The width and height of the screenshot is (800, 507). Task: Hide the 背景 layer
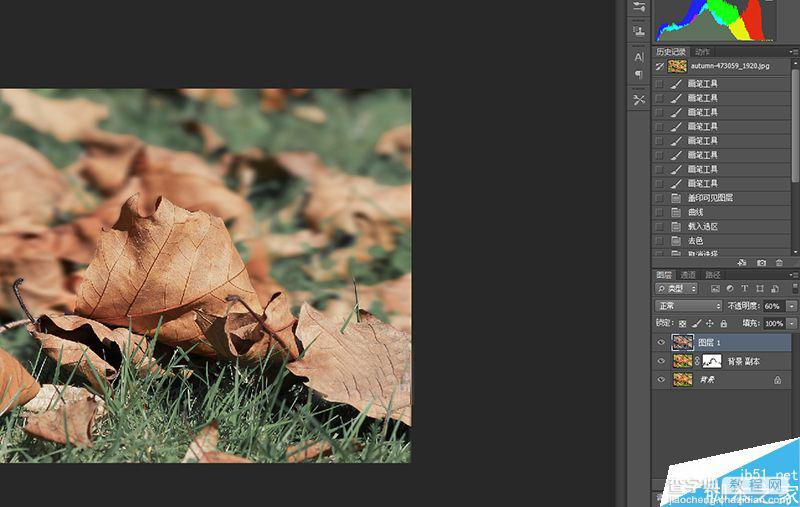click(661, 379)
